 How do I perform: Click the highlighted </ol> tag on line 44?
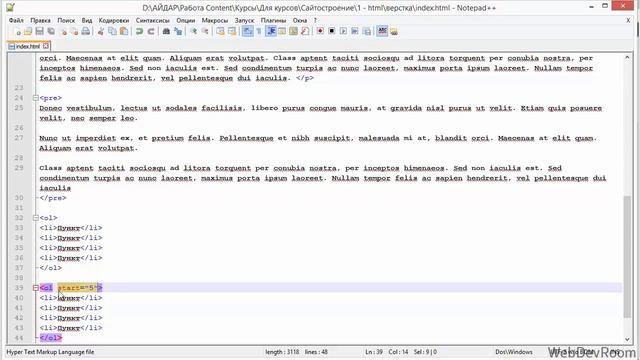point(51,338)
